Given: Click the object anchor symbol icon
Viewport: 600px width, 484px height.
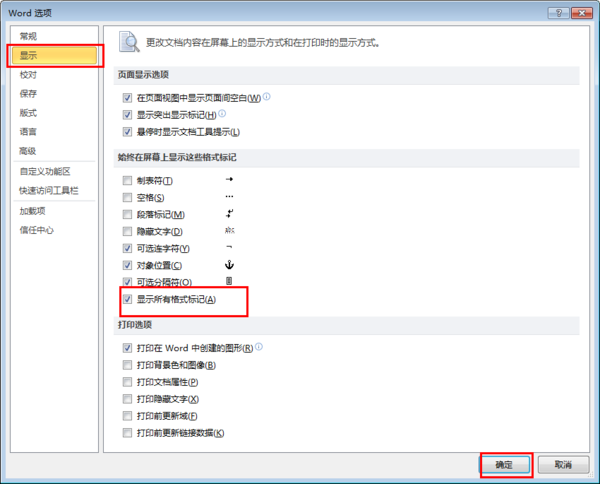Looking at the screenshot, I should coord(229,264).
